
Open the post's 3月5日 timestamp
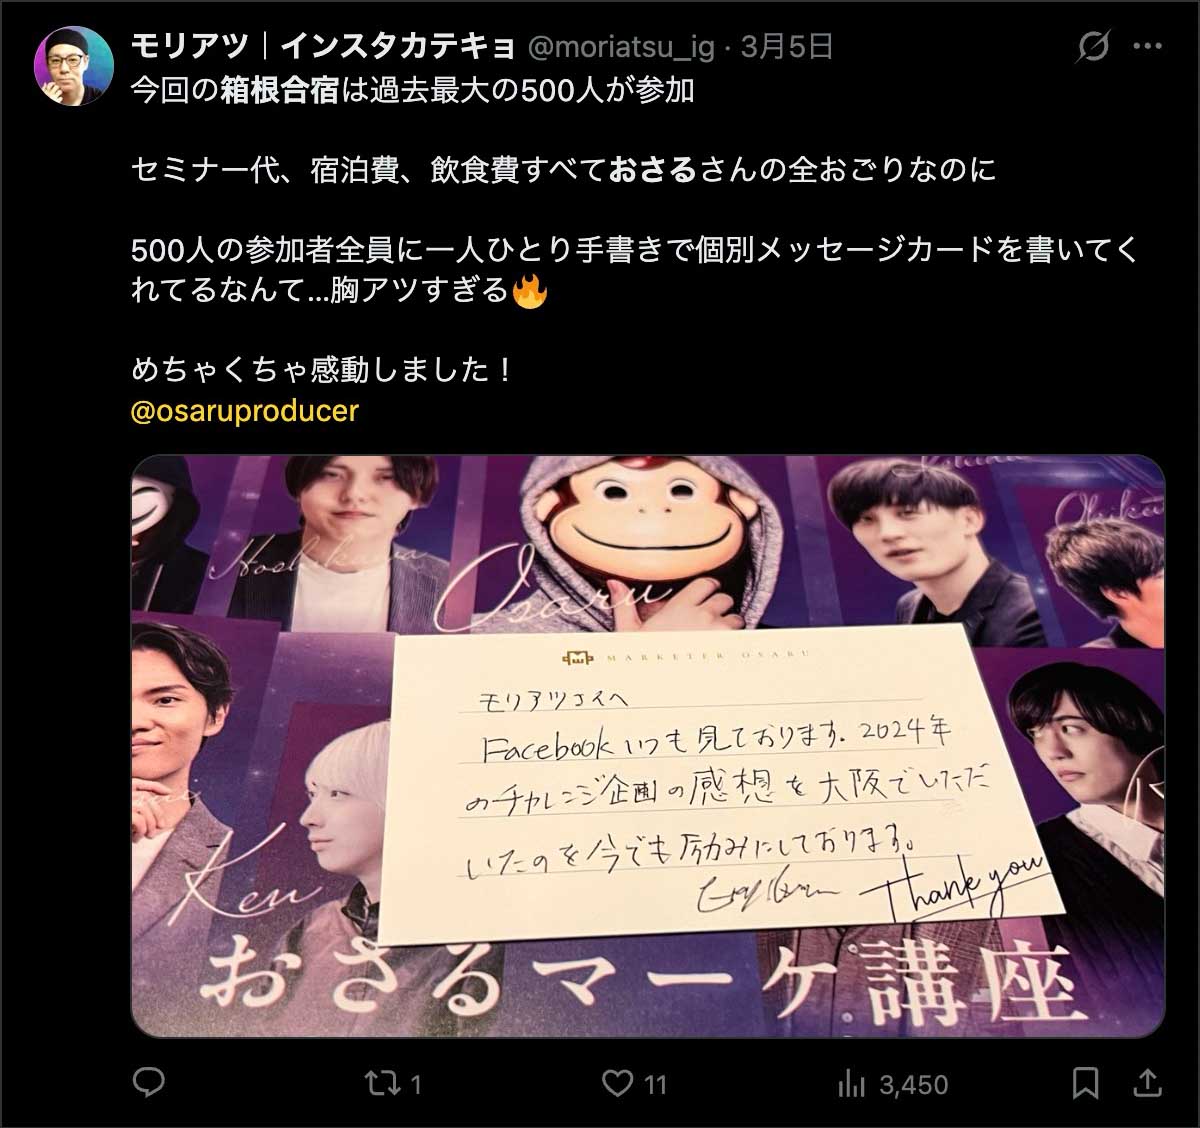[x=786, y=46]
